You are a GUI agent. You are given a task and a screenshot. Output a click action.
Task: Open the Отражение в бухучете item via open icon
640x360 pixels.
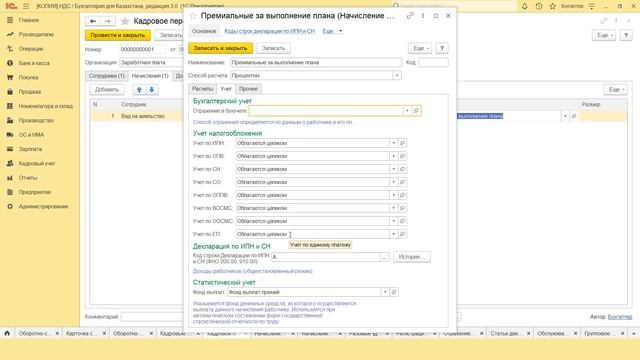coord(416,111)
